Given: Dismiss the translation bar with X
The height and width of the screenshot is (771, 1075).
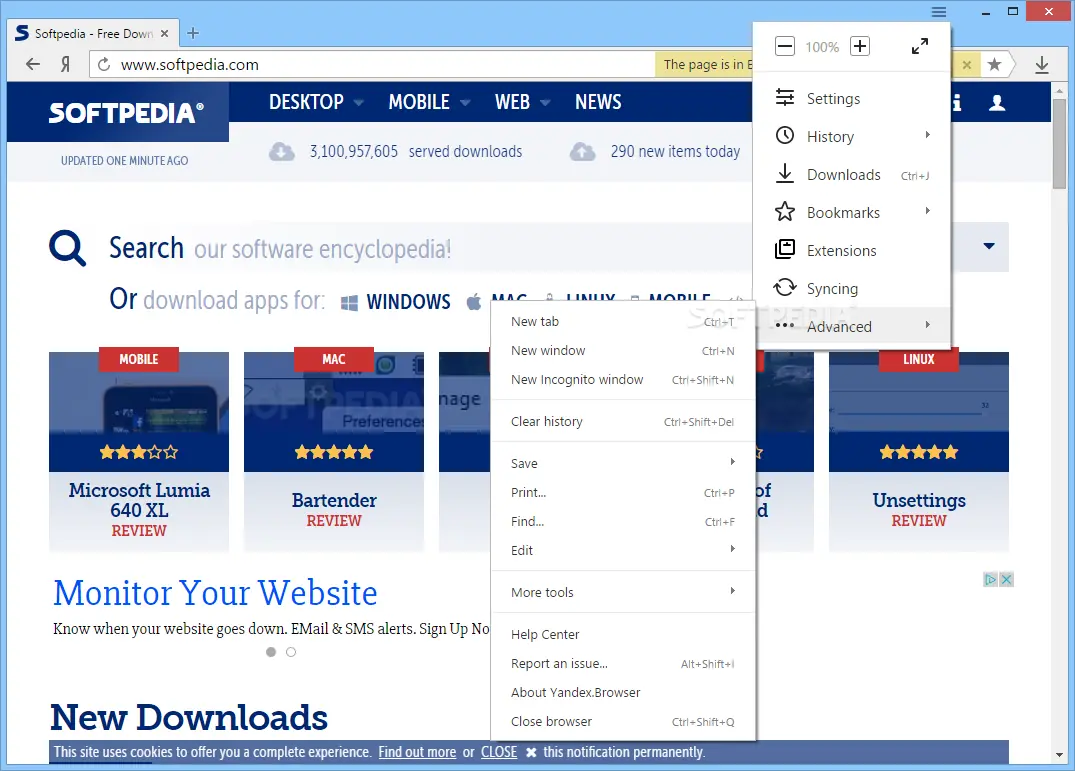Looking at the screenshot, I should pyautogui.click(x=967, y=65).
